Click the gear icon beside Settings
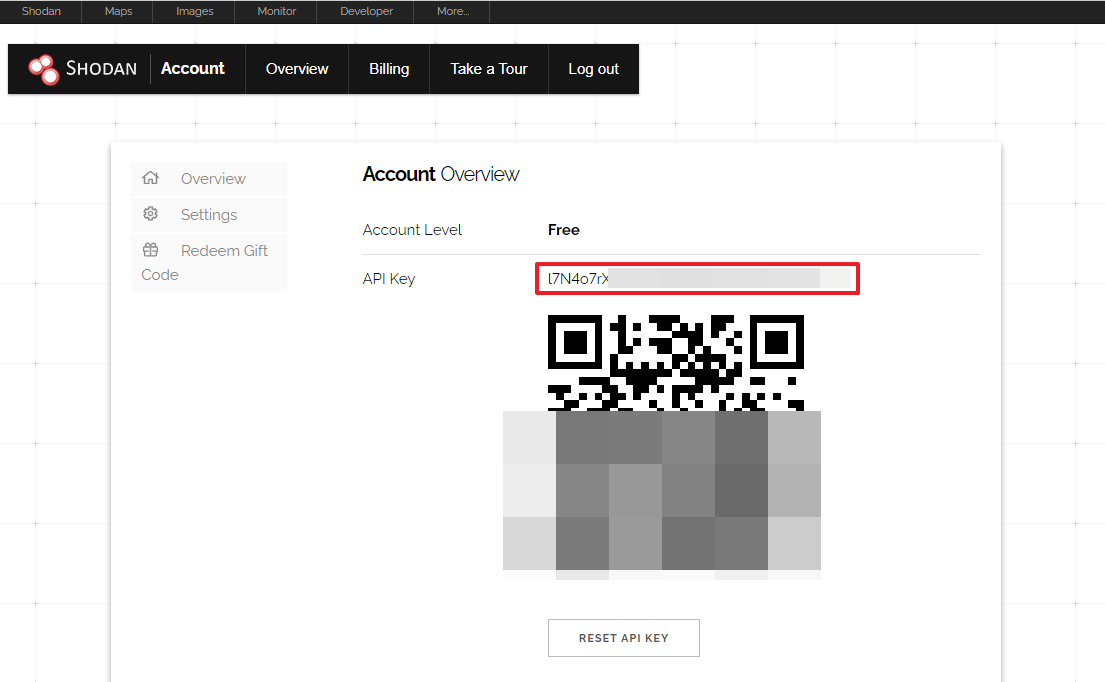Viewport: 1105px width, 682px height. coord(150,213)
